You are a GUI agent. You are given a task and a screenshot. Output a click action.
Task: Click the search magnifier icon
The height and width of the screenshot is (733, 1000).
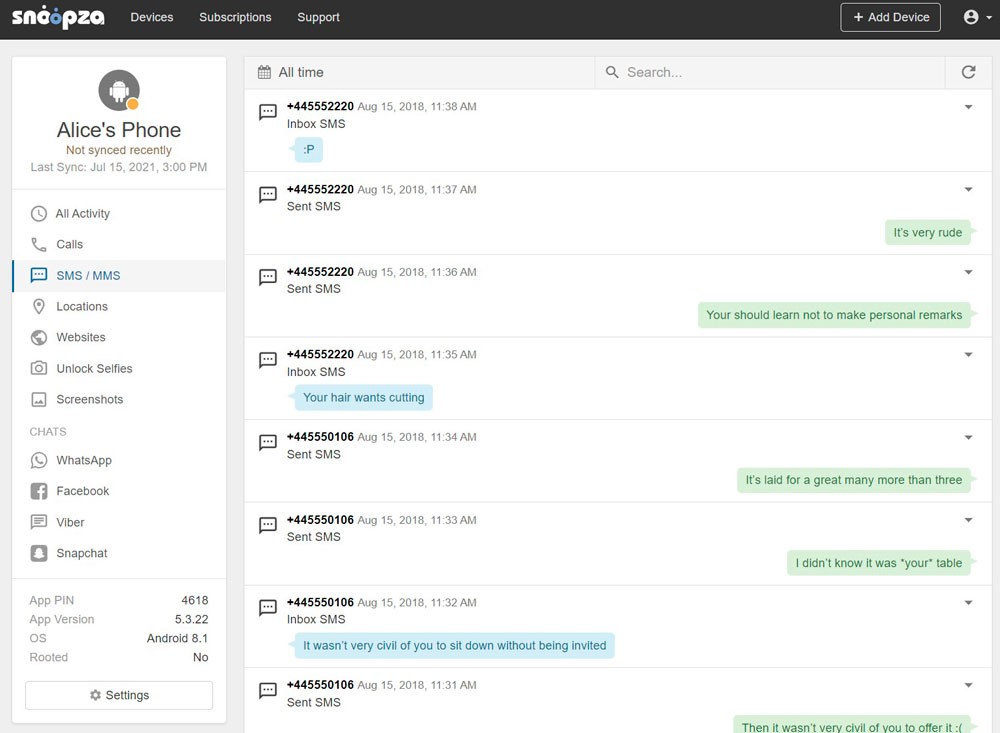point(612,72)
